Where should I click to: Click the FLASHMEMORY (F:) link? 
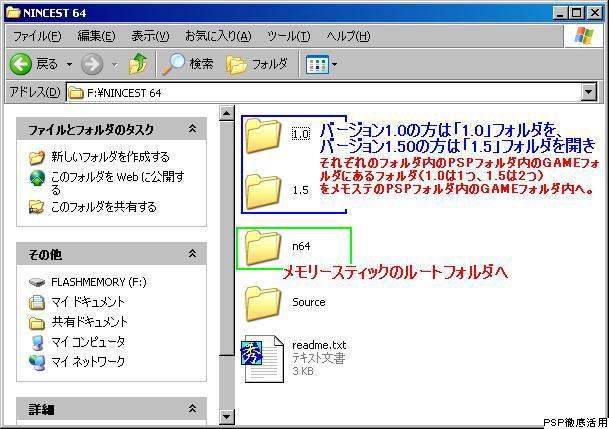coord(99,282)
